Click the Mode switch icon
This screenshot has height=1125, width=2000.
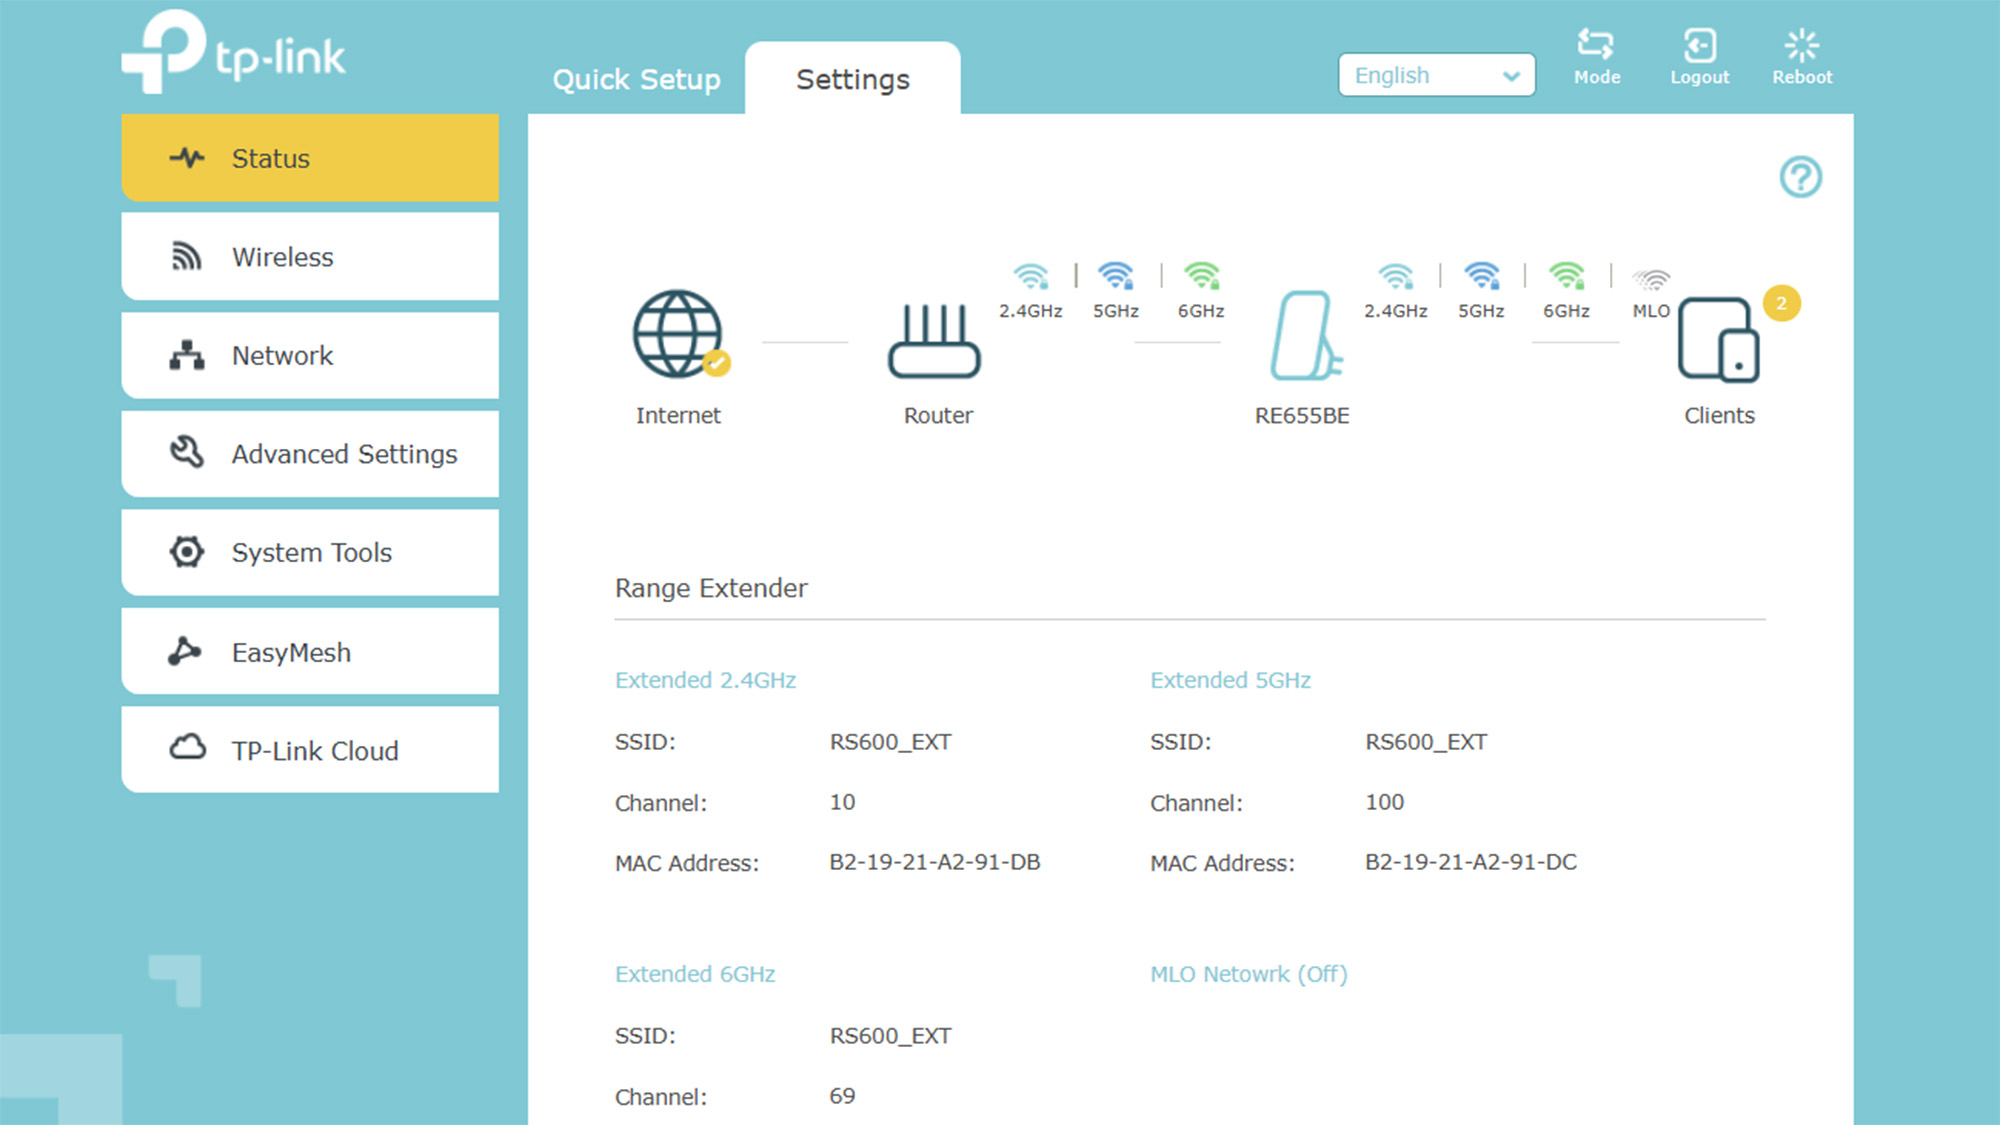[x=1595, y=45]
